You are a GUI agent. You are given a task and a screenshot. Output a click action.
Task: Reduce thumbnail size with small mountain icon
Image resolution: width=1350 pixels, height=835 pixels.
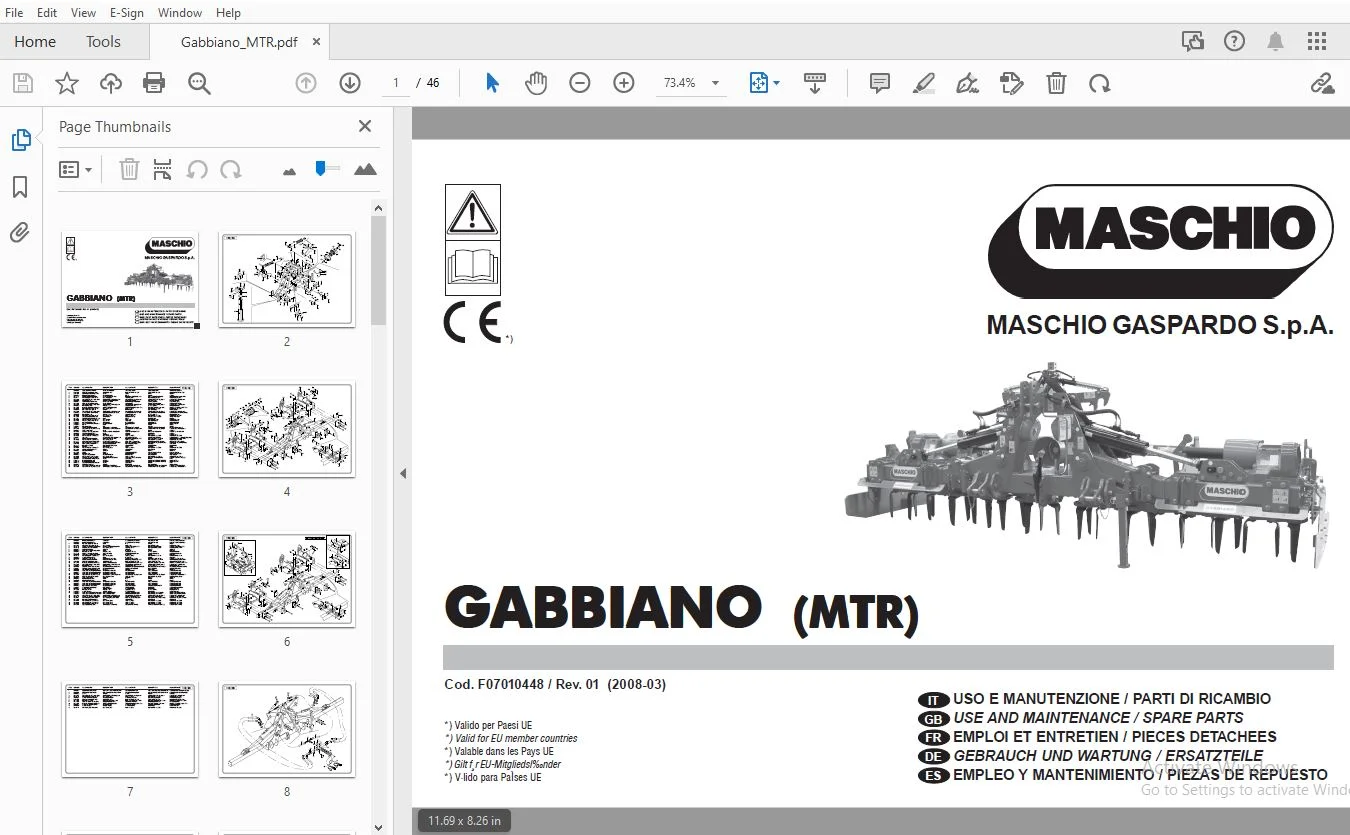[x=290, y=172]
